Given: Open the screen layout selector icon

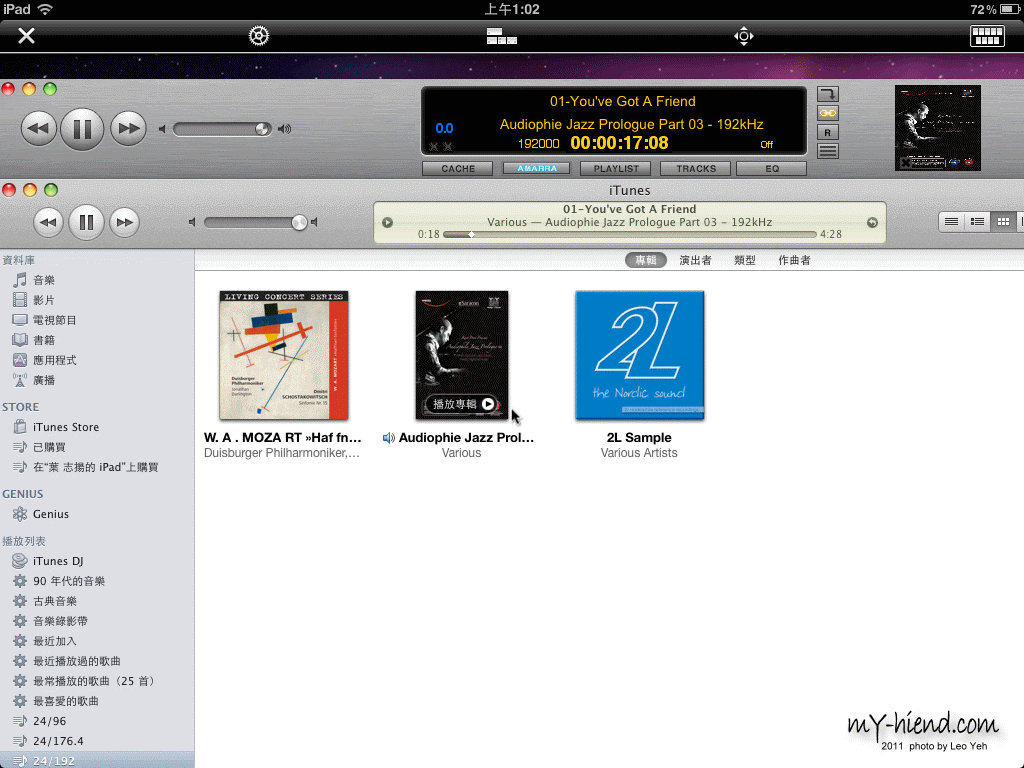Looking at the screenshot, I should pyautogui.click(x=502, y=36).
